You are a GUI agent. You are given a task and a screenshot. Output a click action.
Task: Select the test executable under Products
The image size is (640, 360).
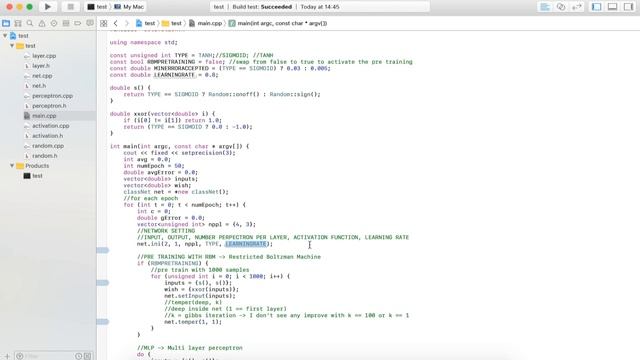click(37, 176)
